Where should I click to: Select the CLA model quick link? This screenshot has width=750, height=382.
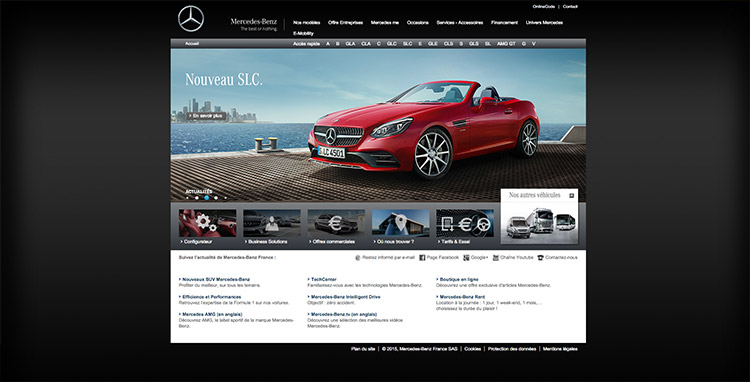[x=366, y=44]
